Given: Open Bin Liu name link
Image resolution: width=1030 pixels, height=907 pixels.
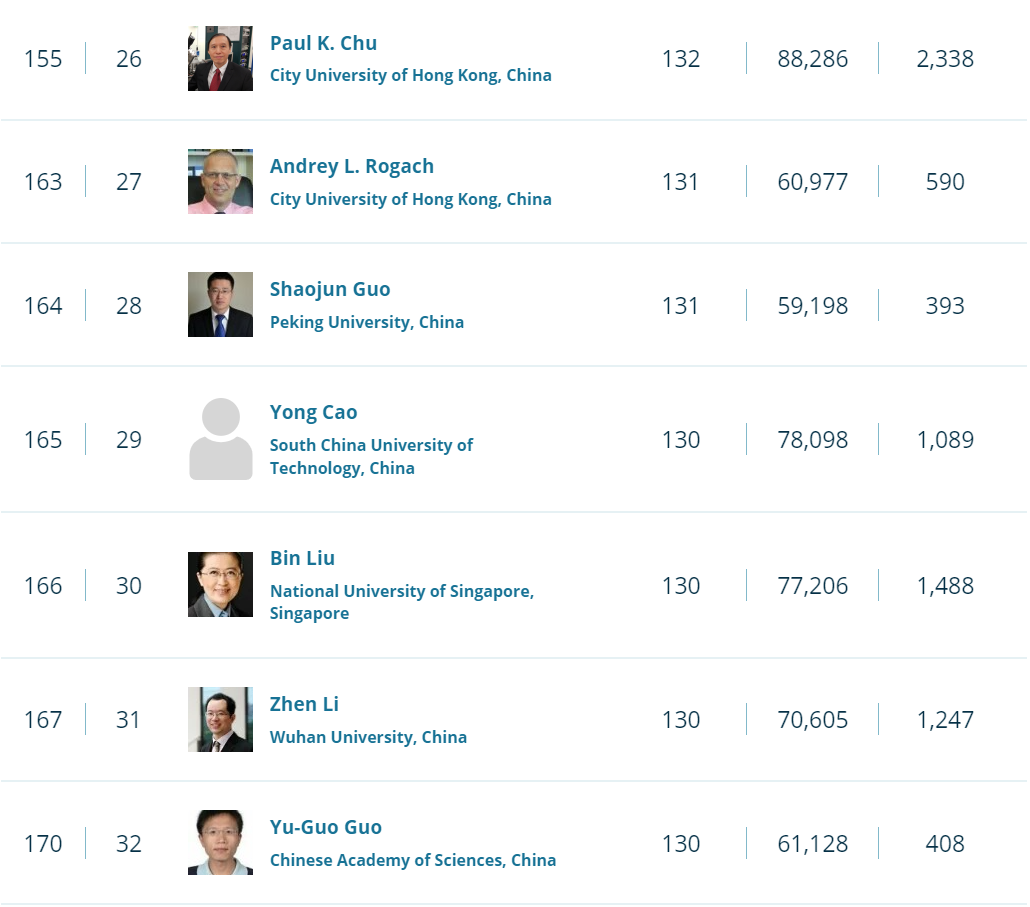Looking at the screenshot, I should (302, 558).
